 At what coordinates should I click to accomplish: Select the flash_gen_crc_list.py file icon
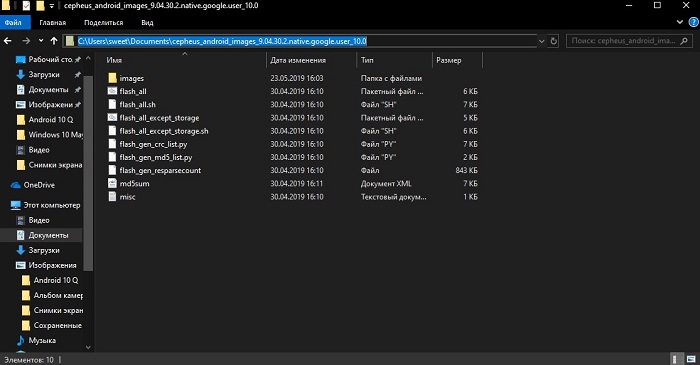pos(112,144)
